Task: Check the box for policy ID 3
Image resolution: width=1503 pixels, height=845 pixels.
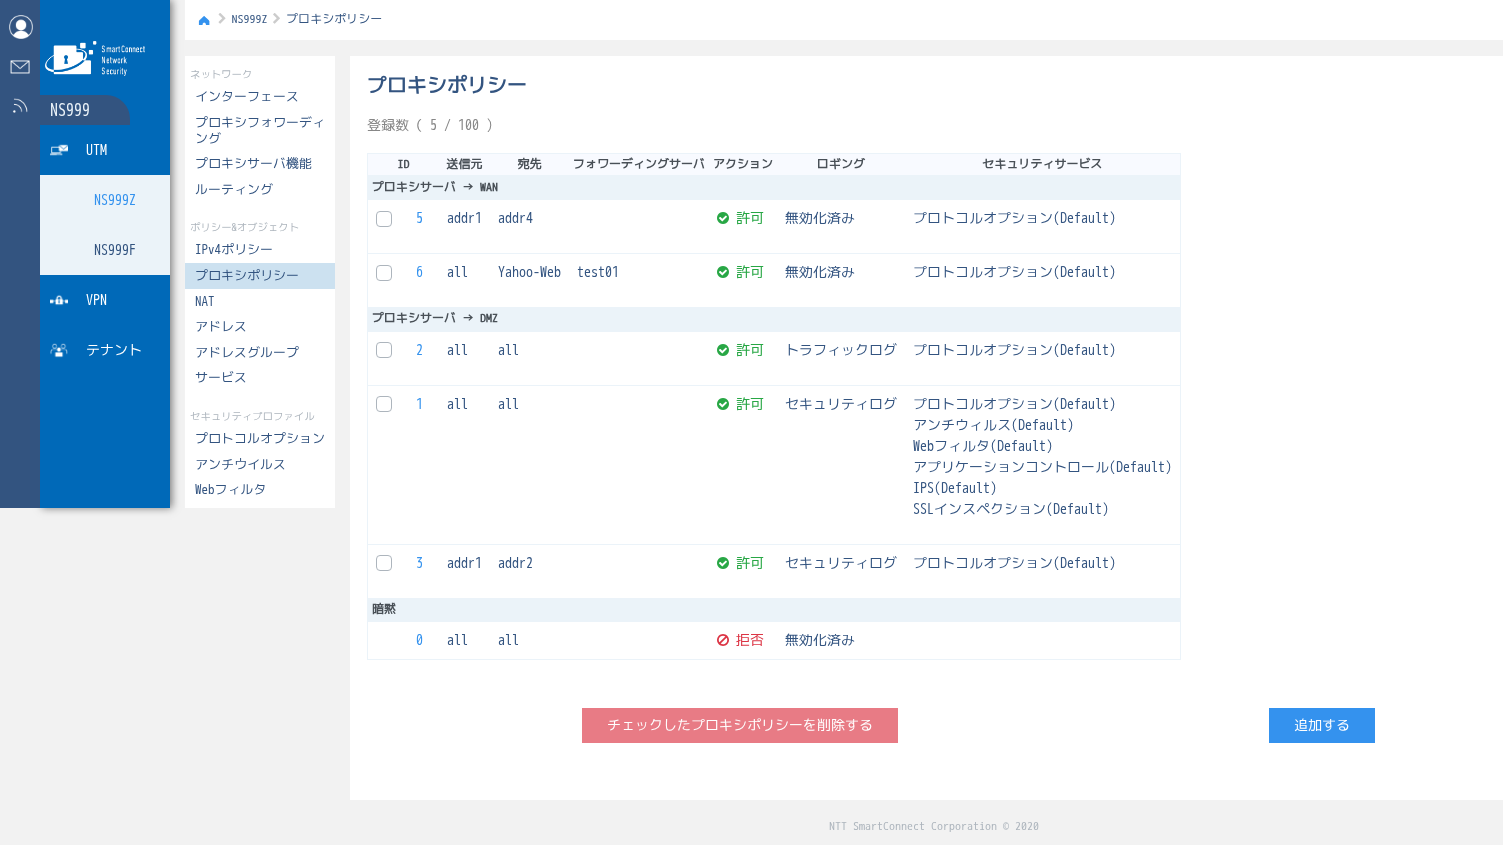Action: coord(384,563)
